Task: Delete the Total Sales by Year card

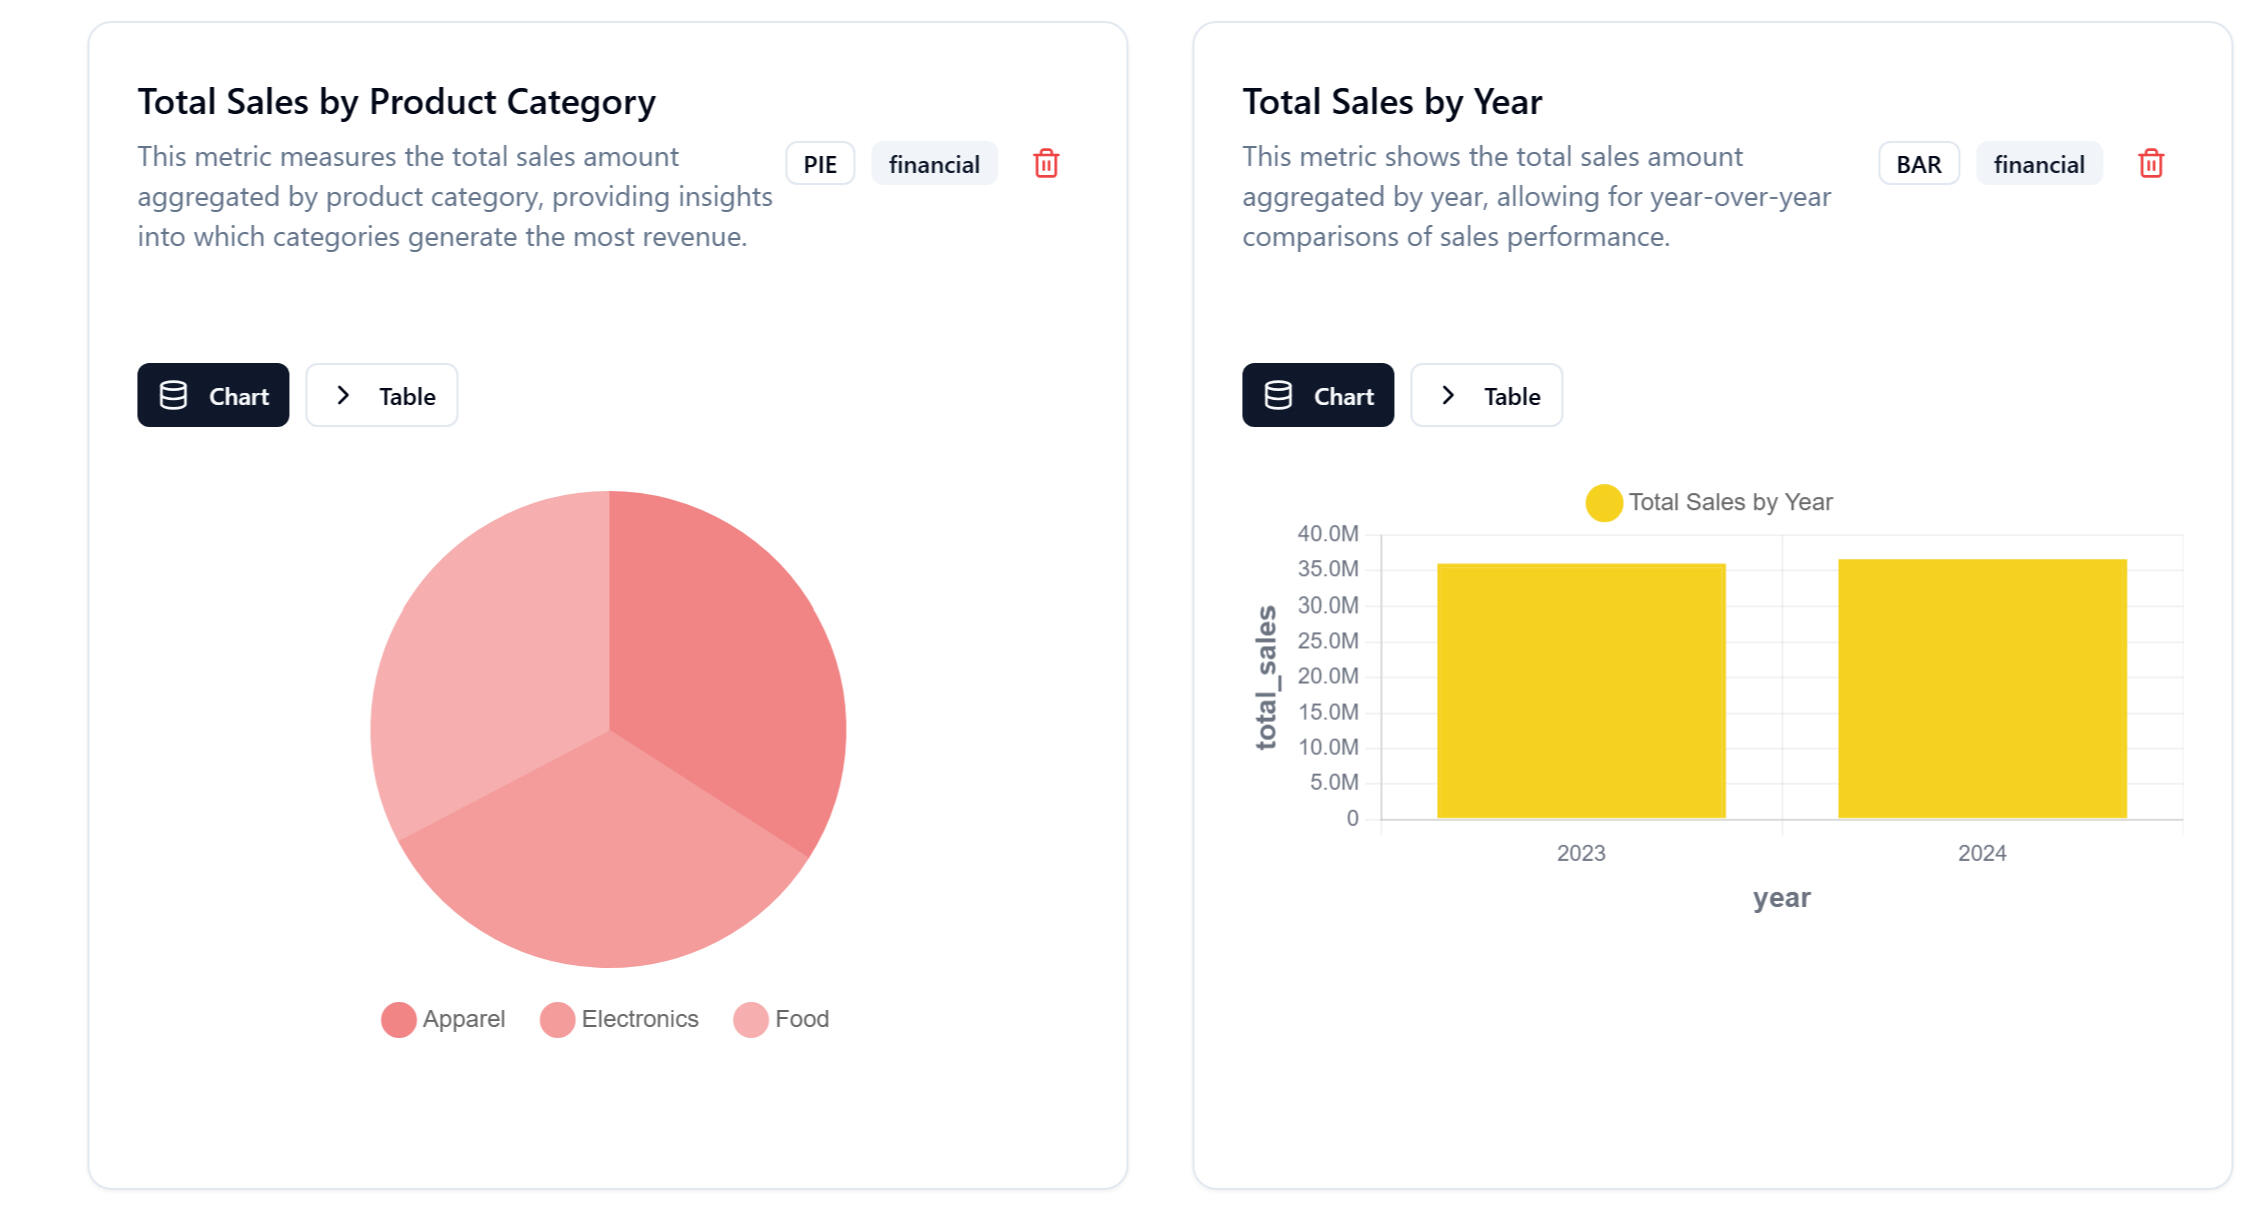Action: pyautogui.click(x=2151, y=164)
